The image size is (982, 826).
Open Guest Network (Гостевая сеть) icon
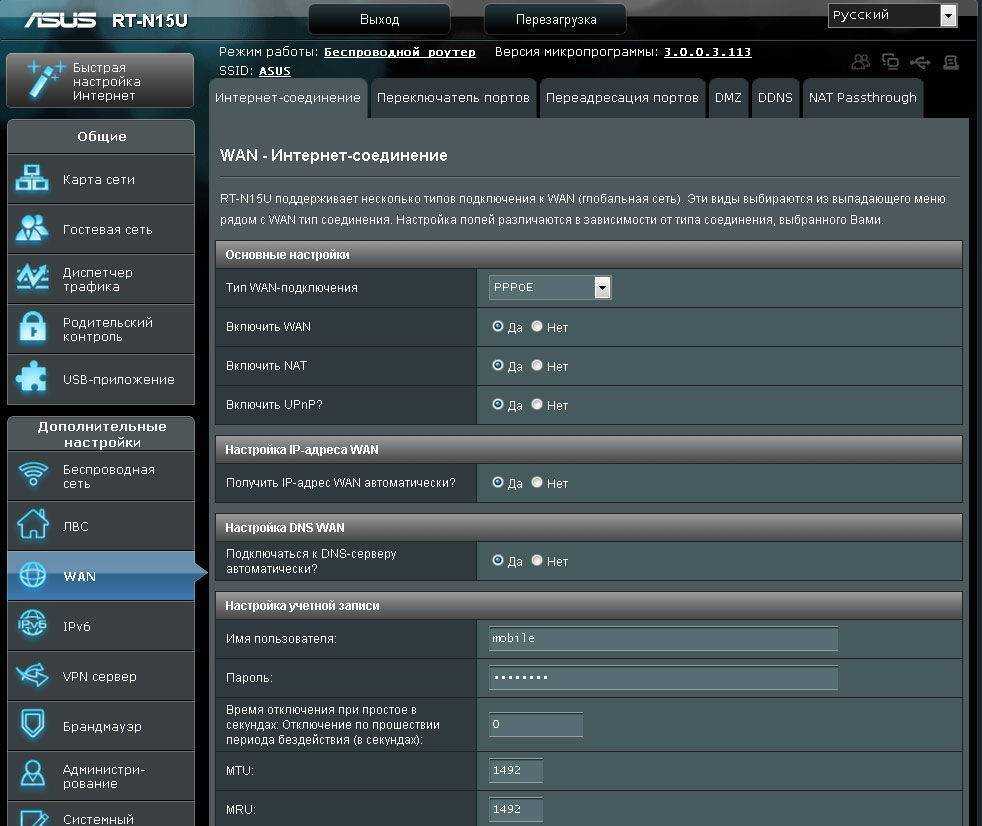click(x=32, y=229)
